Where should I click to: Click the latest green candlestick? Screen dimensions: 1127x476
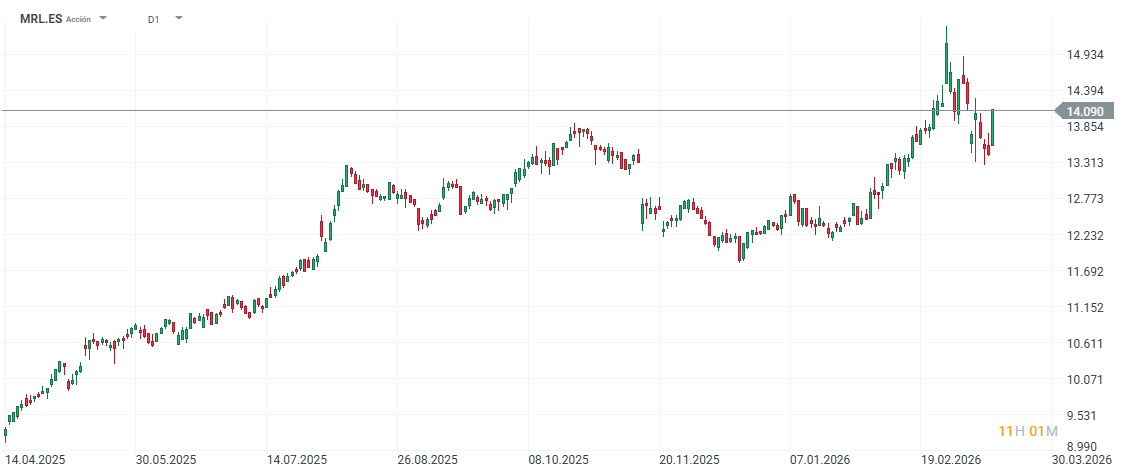click(x=992, y=128)
